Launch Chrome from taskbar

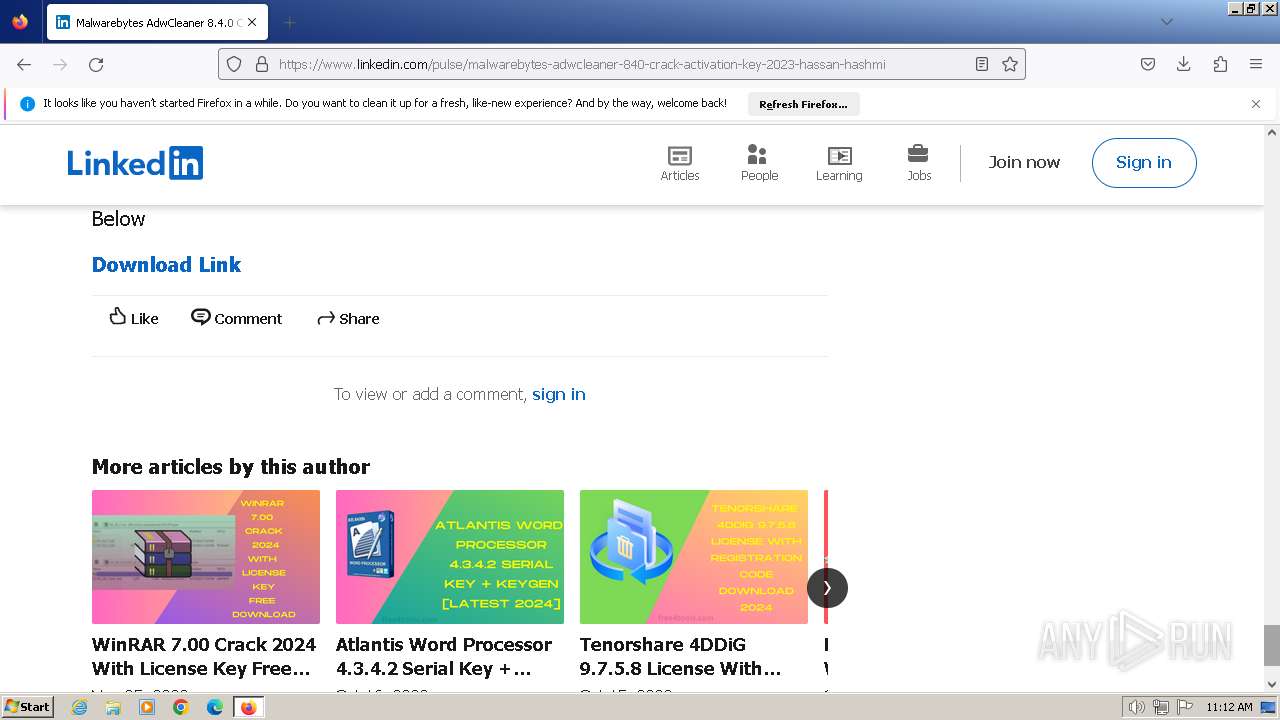(181, 707)
